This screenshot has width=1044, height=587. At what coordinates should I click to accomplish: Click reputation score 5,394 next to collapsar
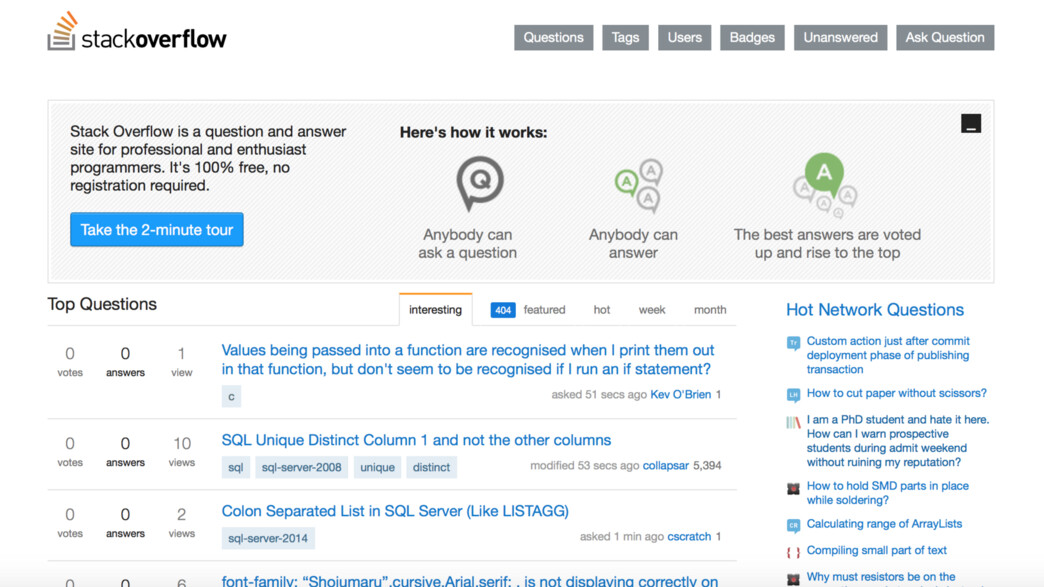tap(707, 465)
